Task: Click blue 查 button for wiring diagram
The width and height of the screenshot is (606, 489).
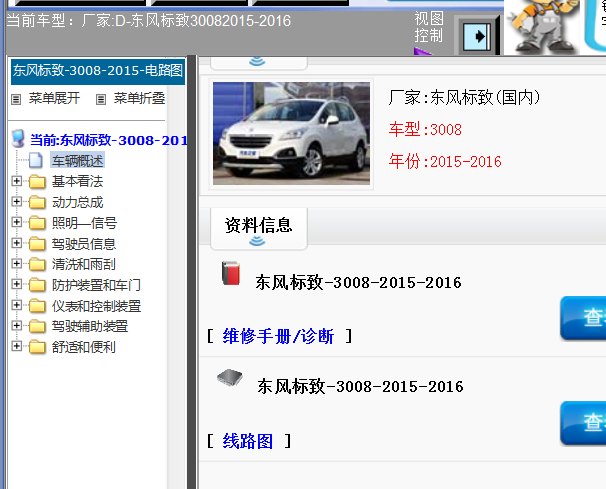Action: 583,423
